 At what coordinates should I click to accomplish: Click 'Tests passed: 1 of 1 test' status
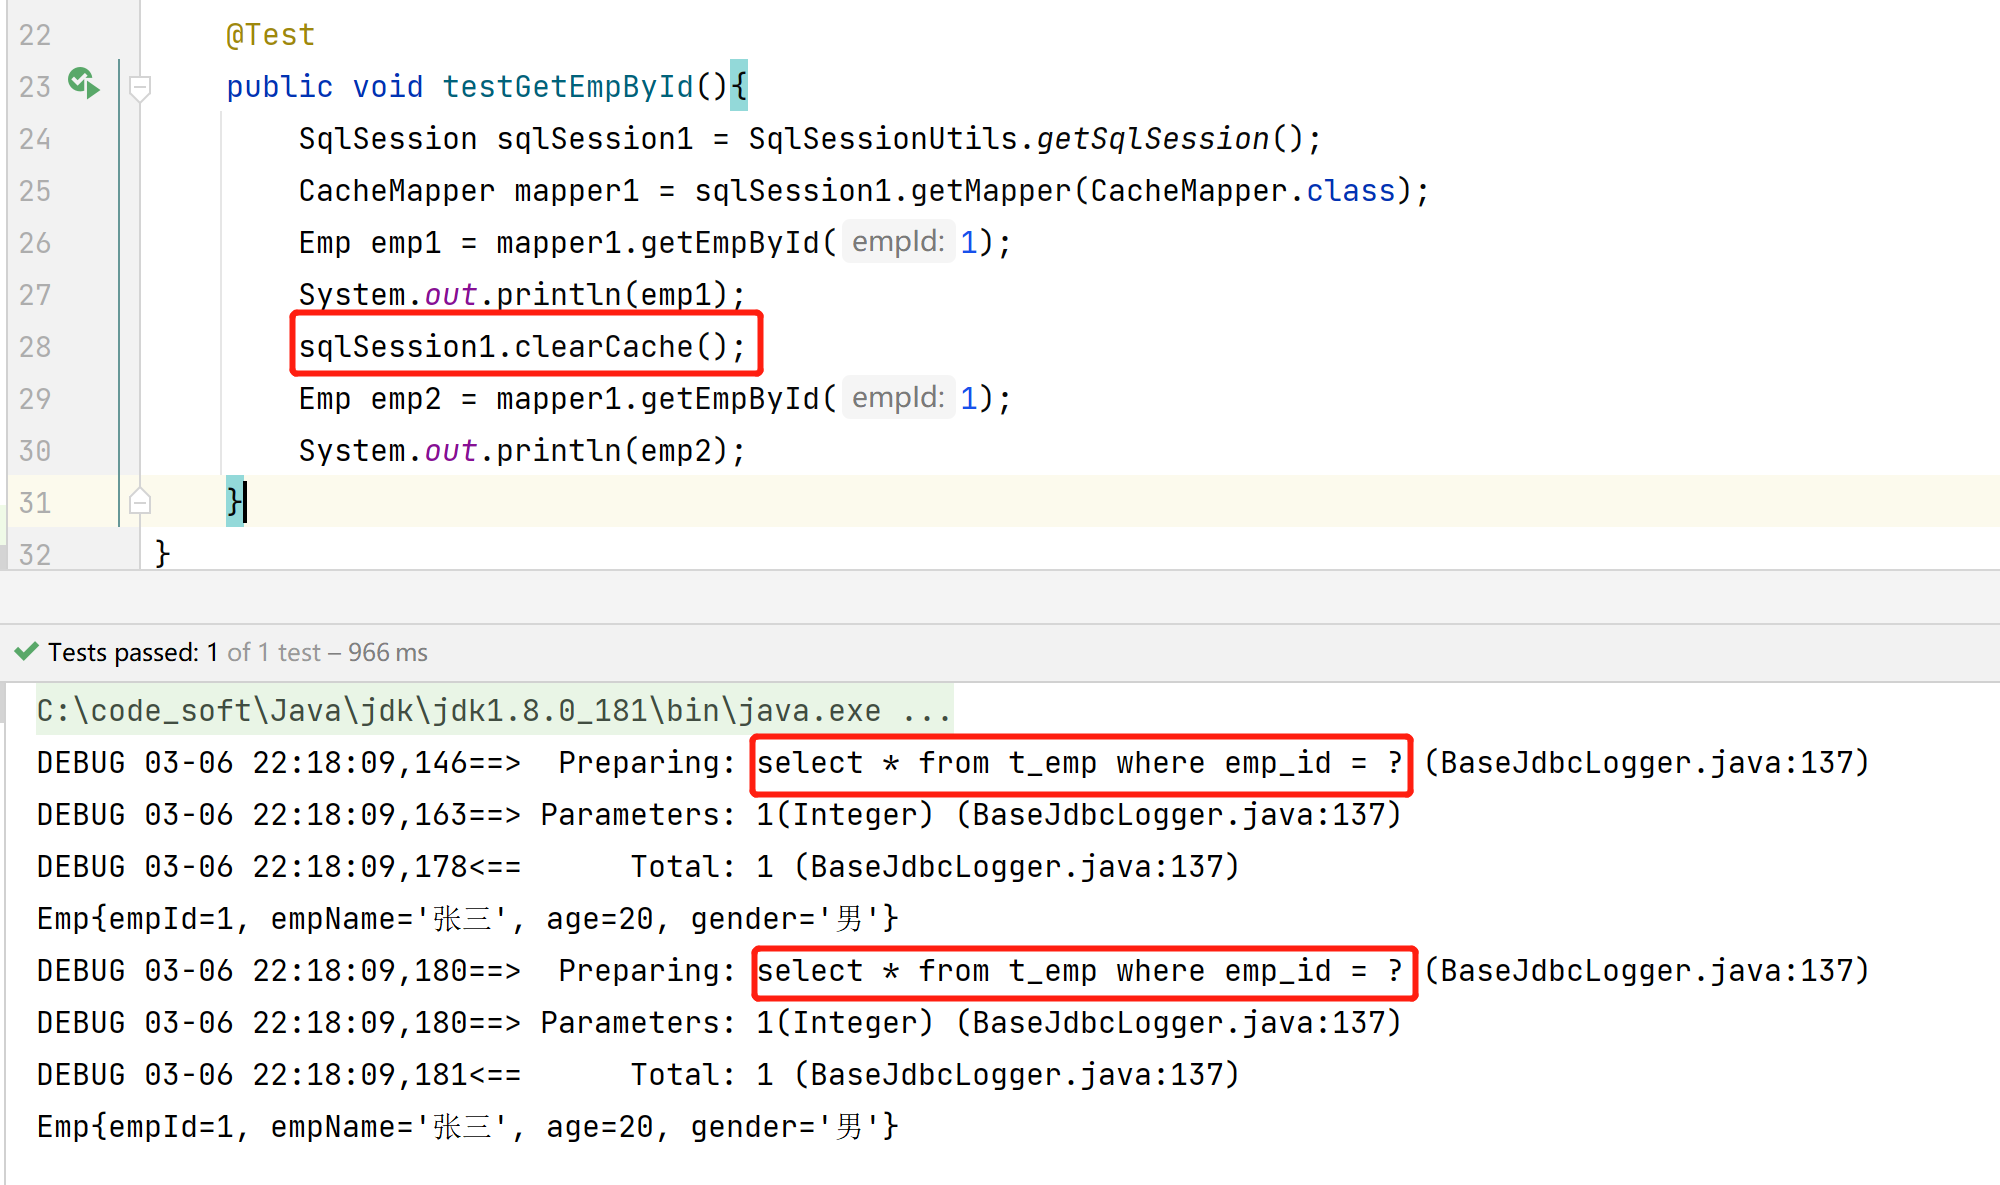(x=238, y=653)
